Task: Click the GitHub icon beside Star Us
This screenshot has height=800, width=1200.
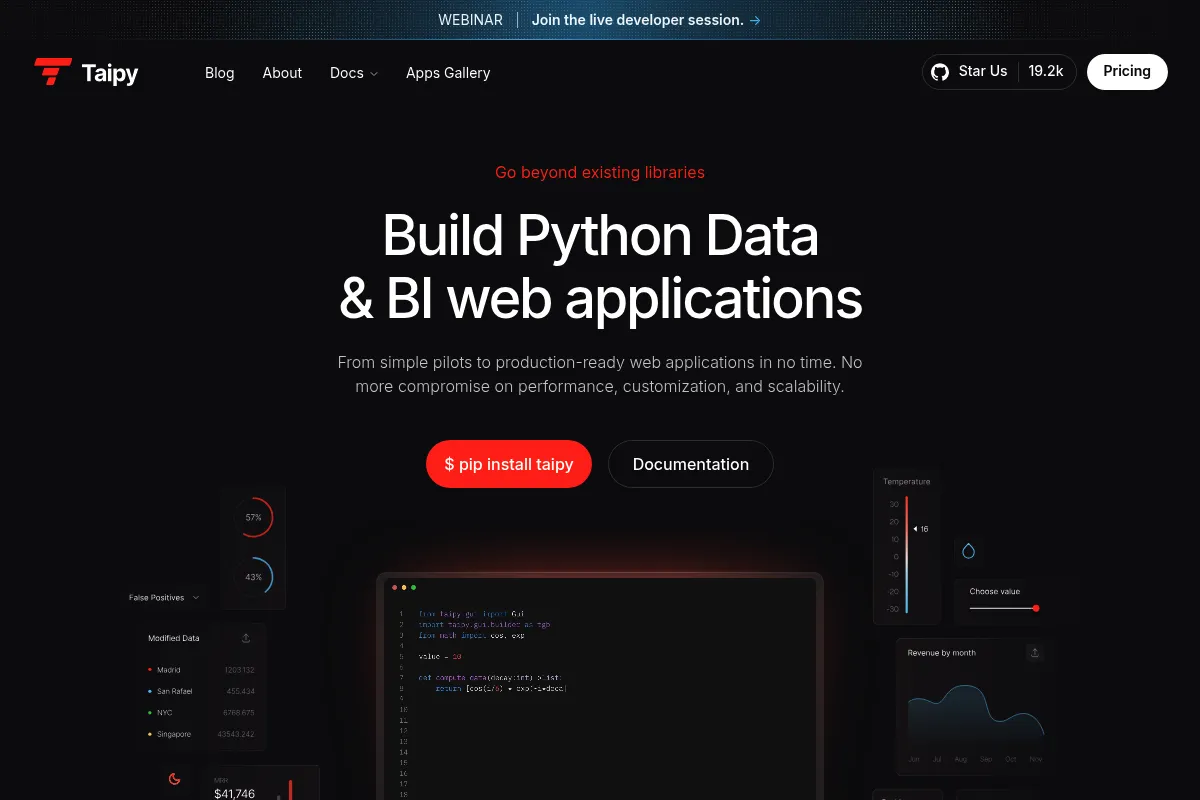Action: tap(940, 72)
